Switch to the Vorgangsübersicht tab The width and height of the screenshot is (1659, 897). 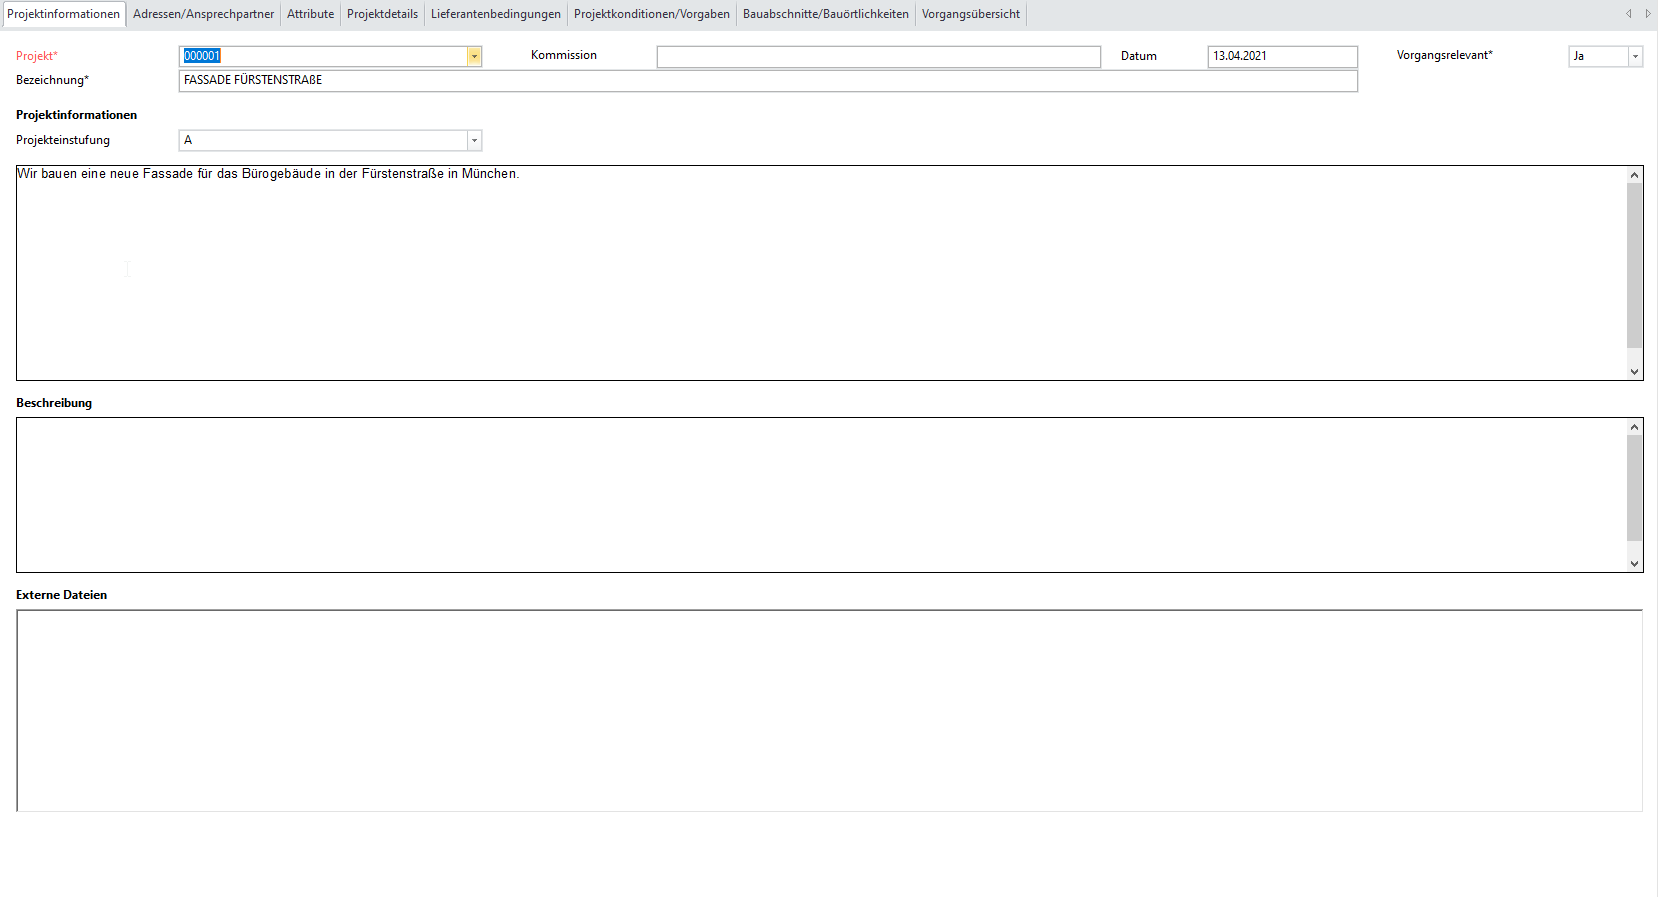970,14
